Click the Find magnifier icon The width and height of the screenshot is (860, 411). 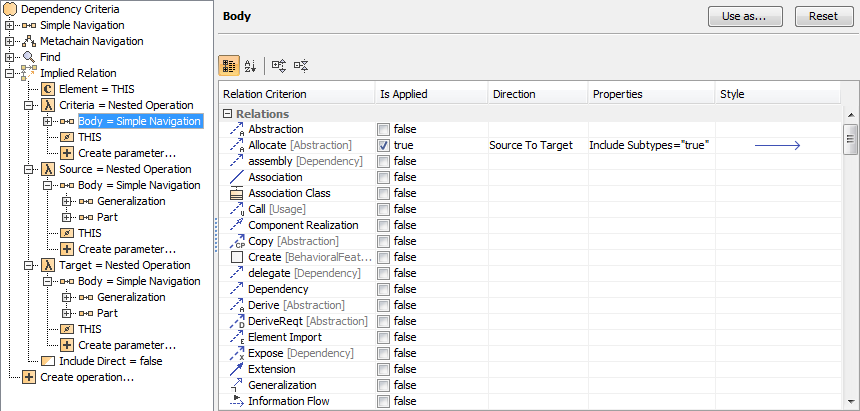pos(28,57)
